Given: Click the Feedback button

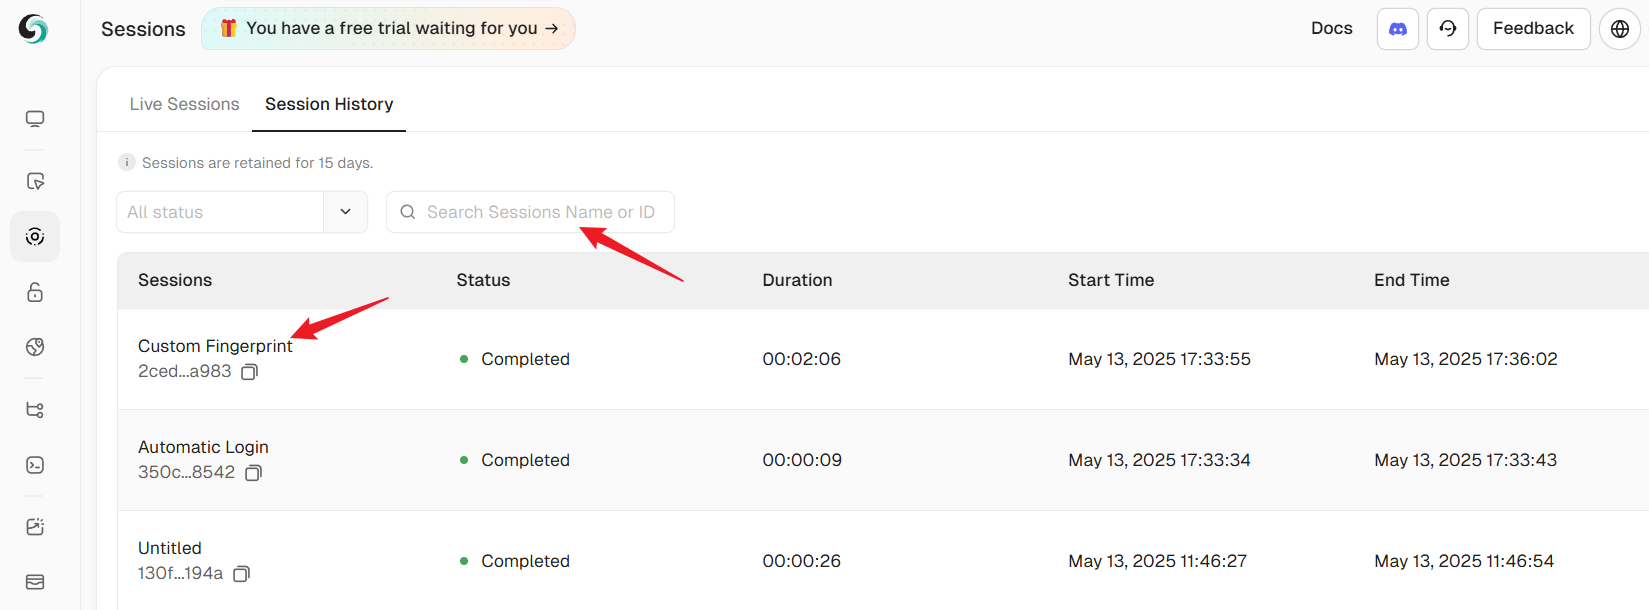Looking at the screenshot, I should click(x=1532, y=29).
